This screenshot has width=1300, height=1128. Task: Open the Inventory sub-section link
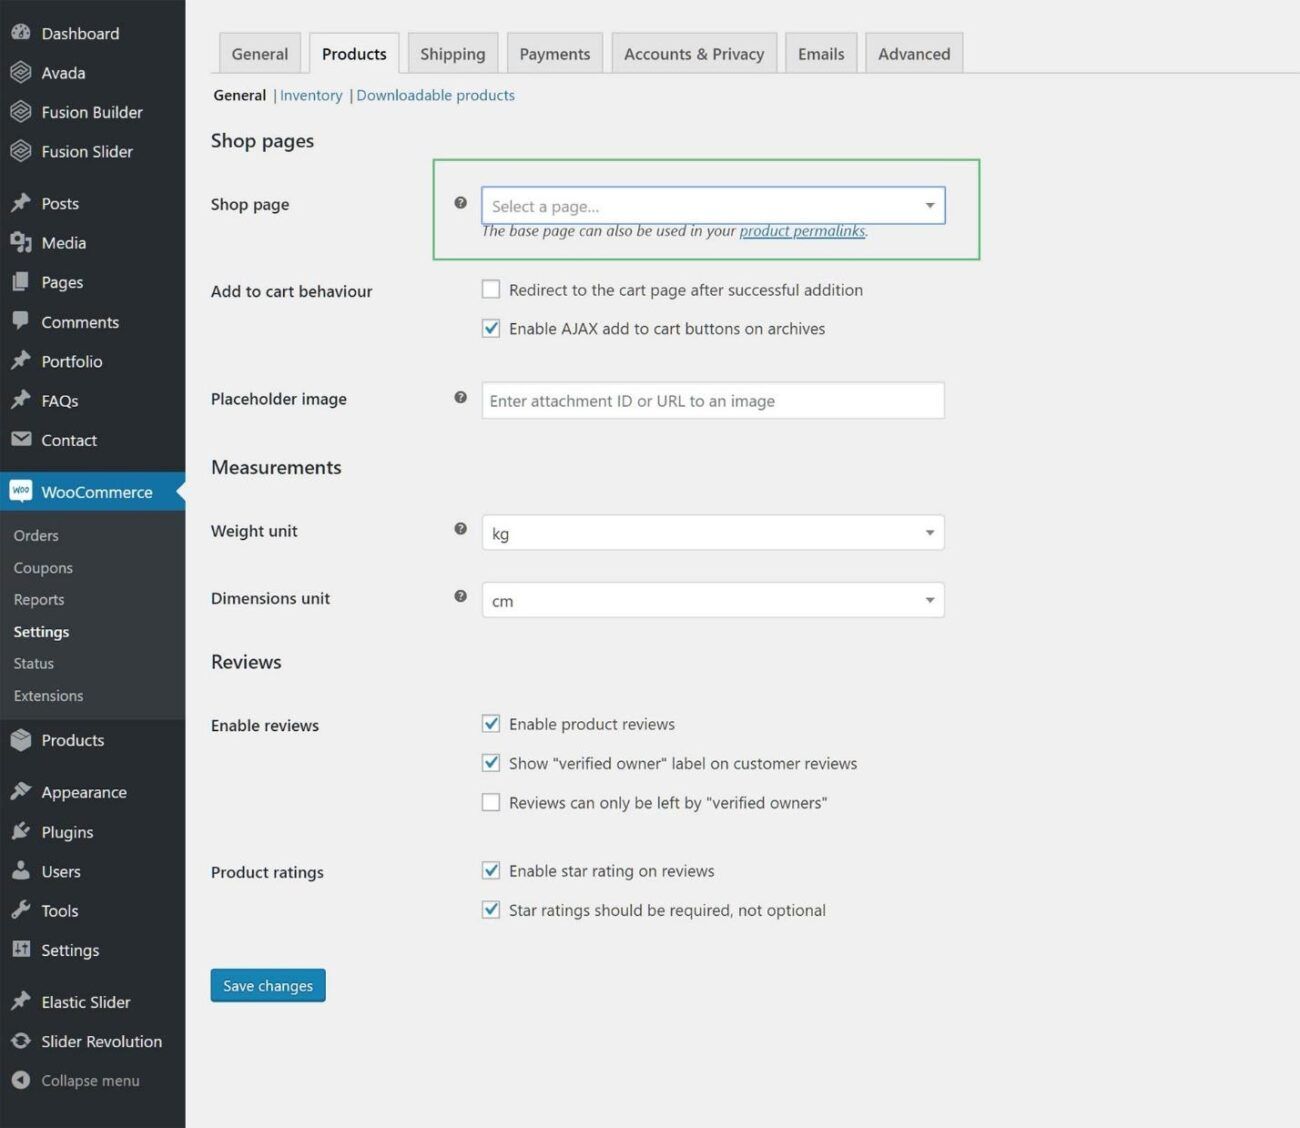pos(311,95)
